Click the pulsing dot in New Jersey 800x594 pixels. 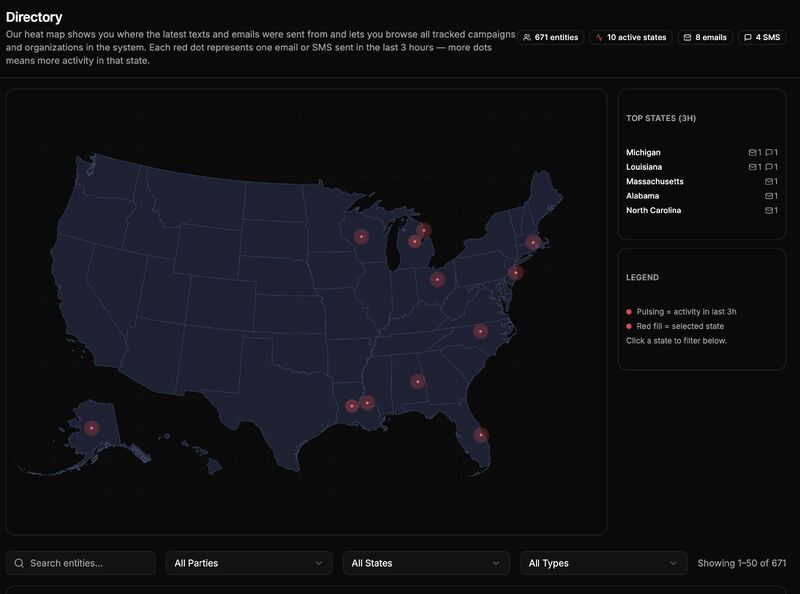click(x=516, y=273)
